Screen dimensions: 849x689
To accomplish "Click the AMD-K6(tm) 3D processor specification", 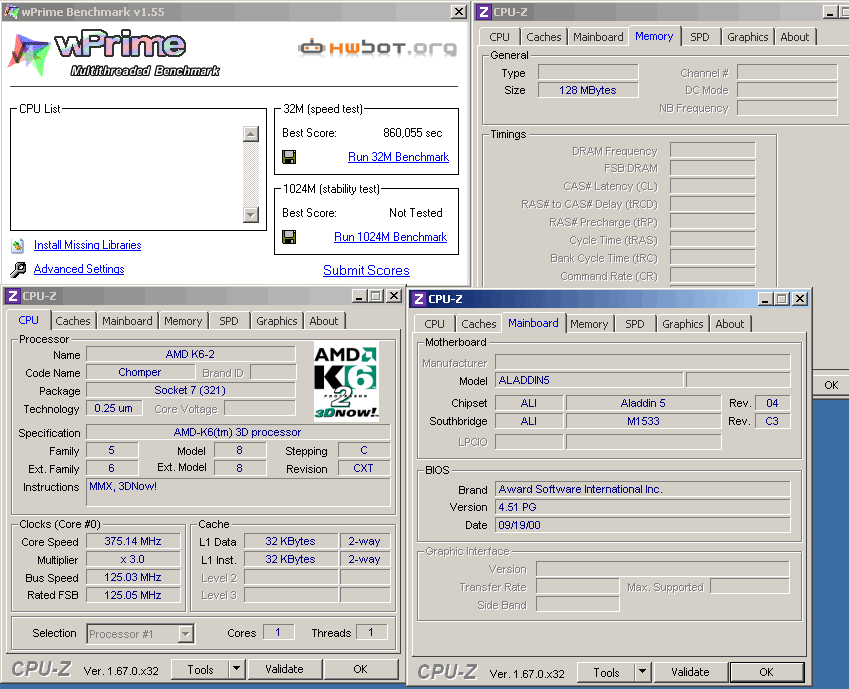I will [238, 432].
